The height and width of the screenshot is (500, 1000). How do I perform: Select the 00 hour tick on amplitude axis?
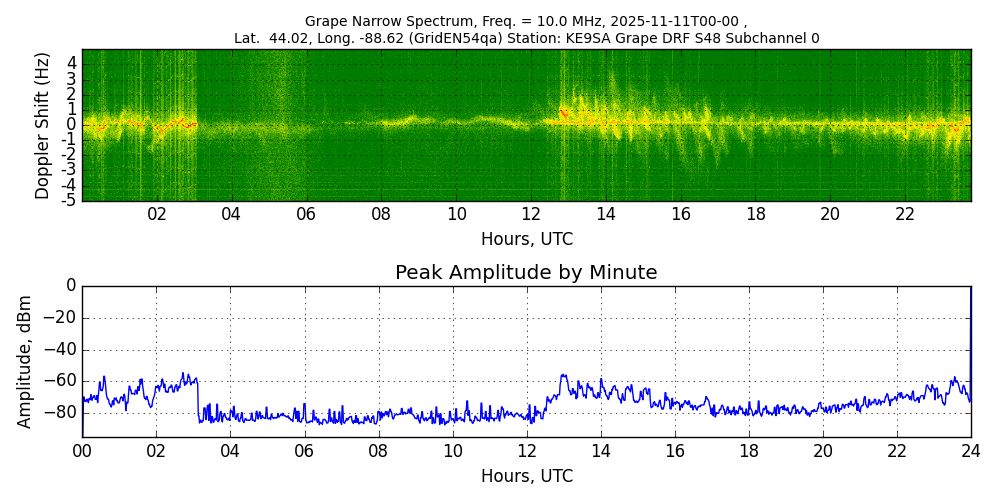(82, 451)
